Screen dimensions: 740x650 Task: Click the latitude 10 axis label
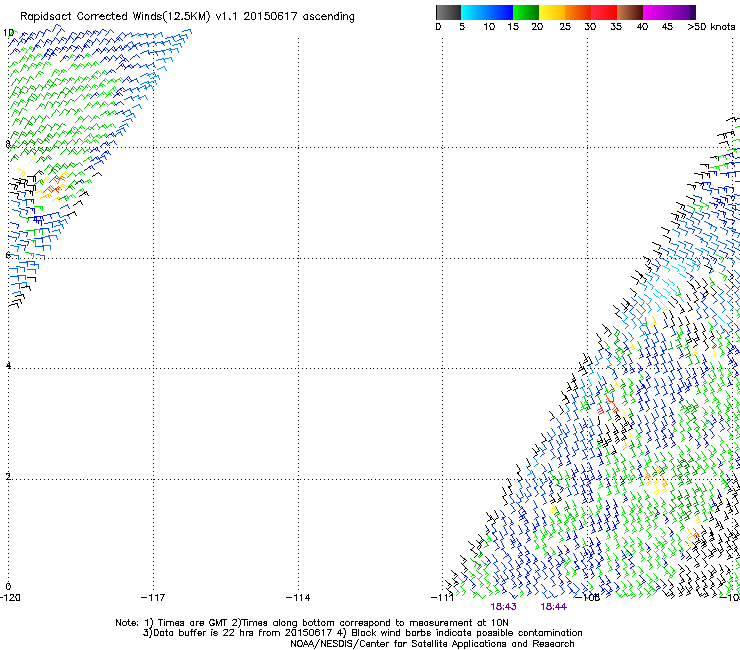(x=8, y=33)
